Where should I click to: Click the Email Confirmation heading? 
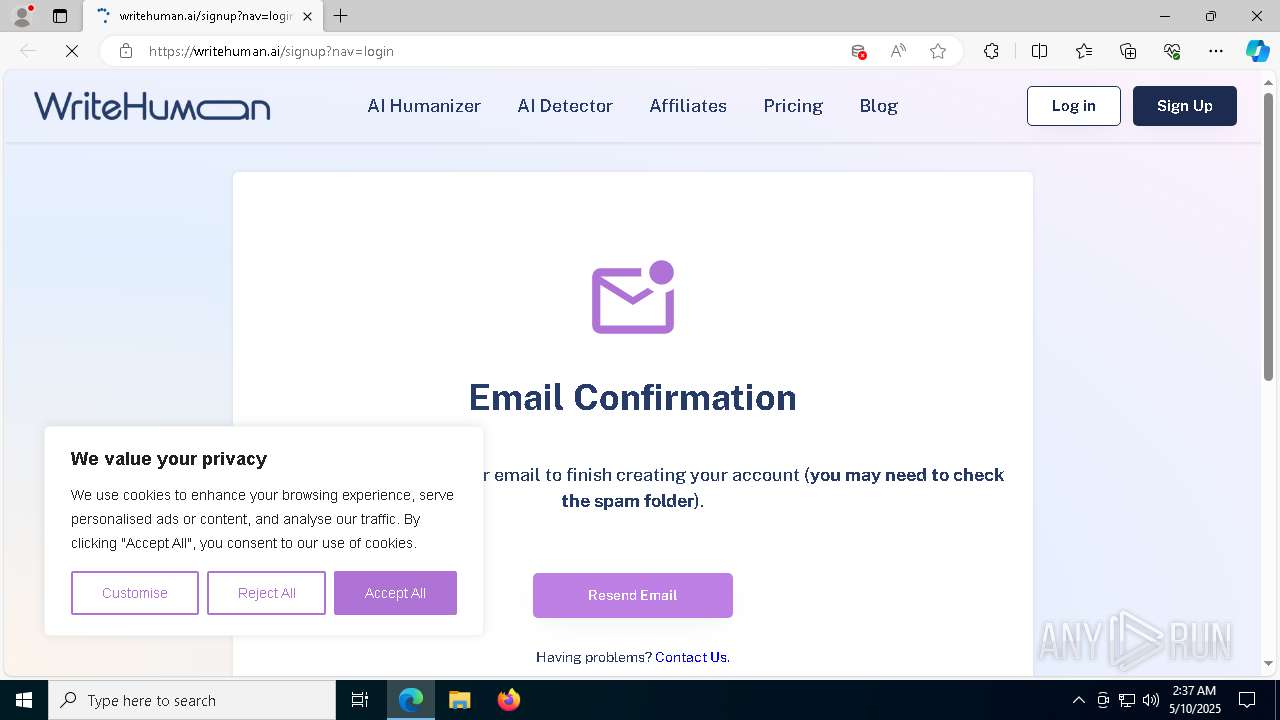(633, 397)
